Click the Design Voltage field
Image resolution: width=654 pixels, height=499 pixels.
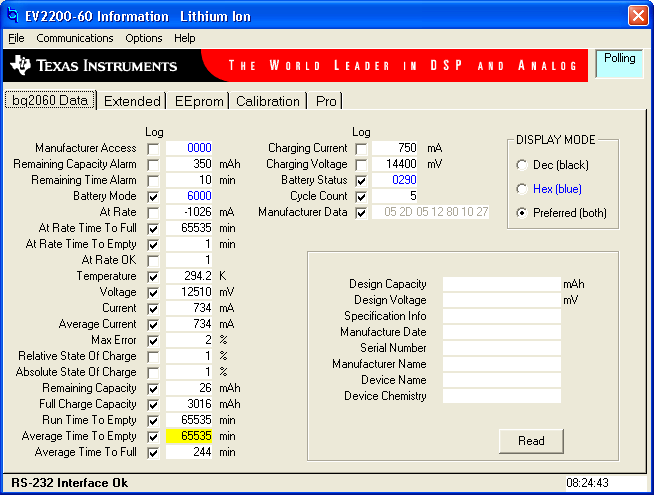tap(502, 300)
